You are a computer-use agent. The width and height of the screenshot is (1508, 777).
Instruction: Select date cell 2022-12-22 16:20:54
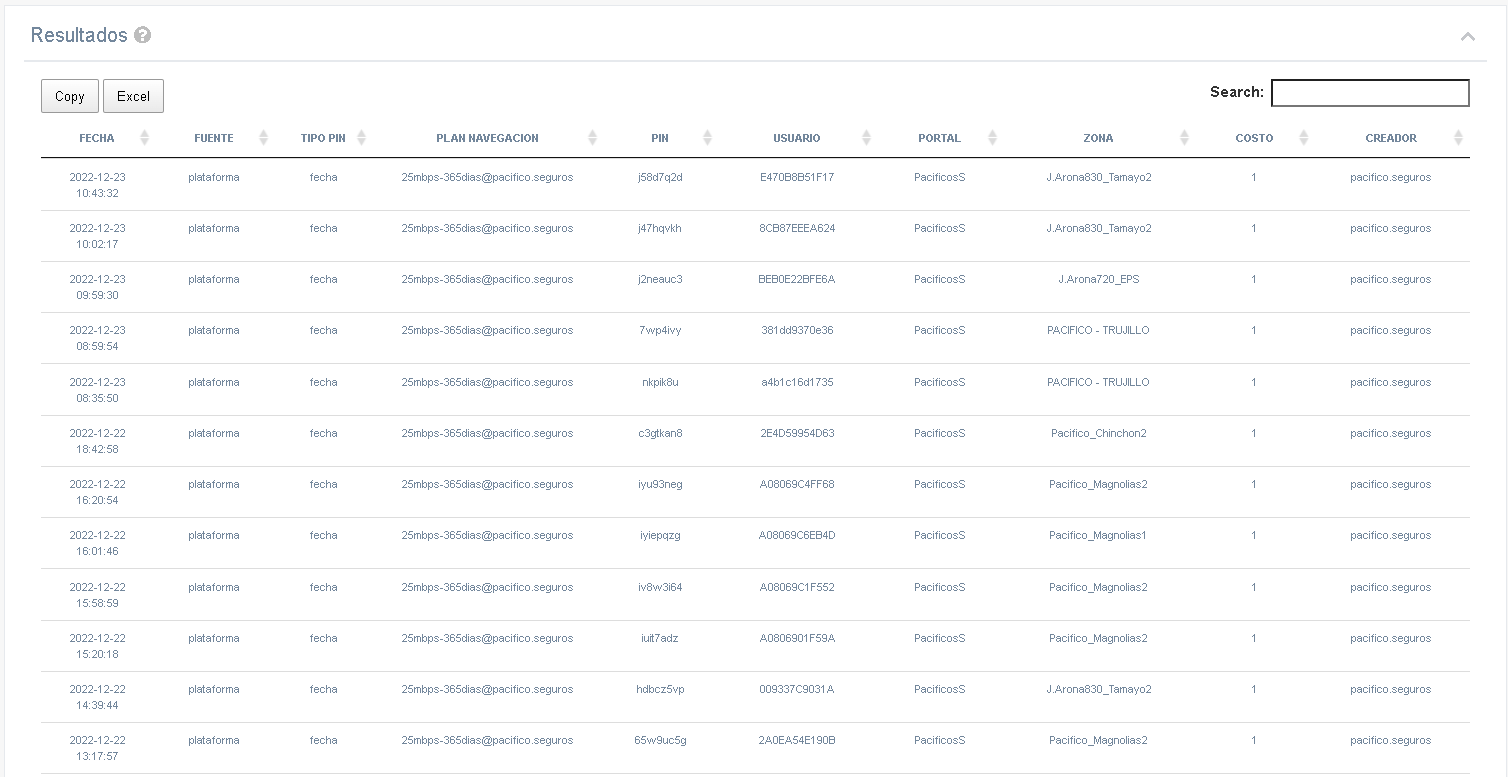tap(97, 492)
